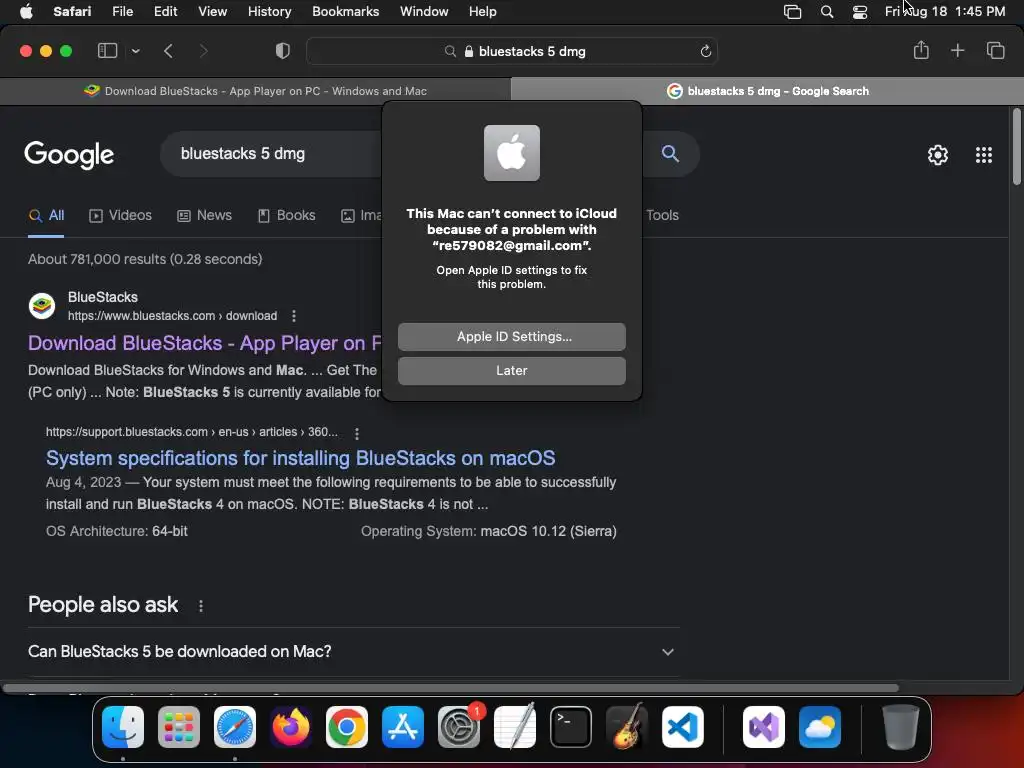Open the Window menu
The width and height of the screenshot is (1024, 768).
tap(424, 11)
